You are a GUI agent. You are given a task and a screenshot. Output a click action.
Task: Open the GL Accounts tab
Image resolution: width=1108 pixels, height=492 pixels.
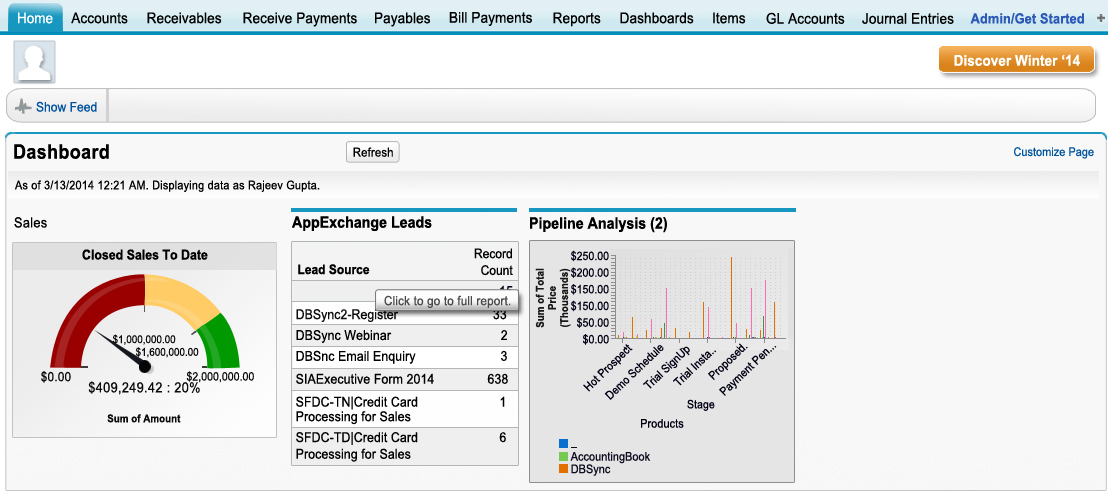point(805,18)
